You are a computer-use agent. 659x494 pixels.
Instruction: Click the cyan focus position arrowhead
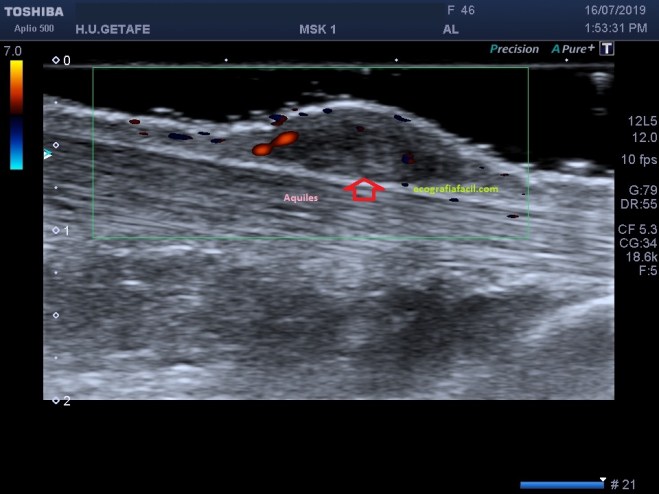[x=47, y=154]
